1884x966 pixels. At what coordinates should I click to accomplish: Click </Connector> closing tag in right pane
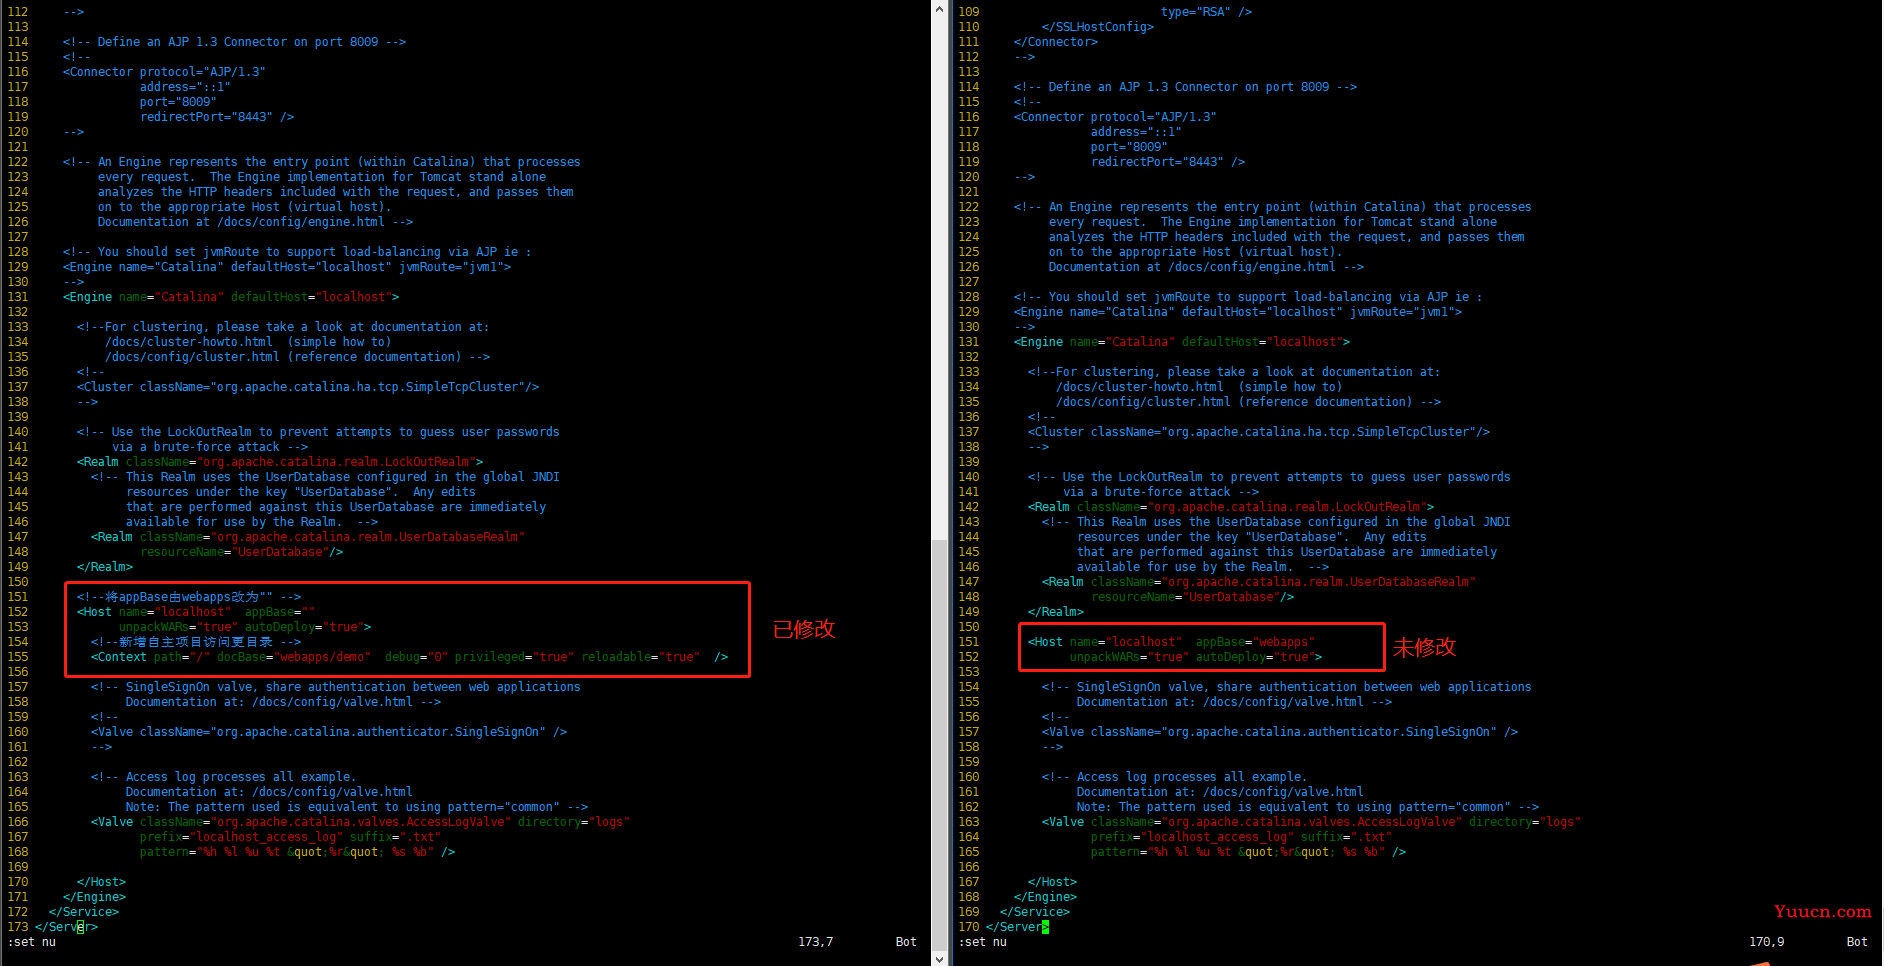coord(1055,42)
